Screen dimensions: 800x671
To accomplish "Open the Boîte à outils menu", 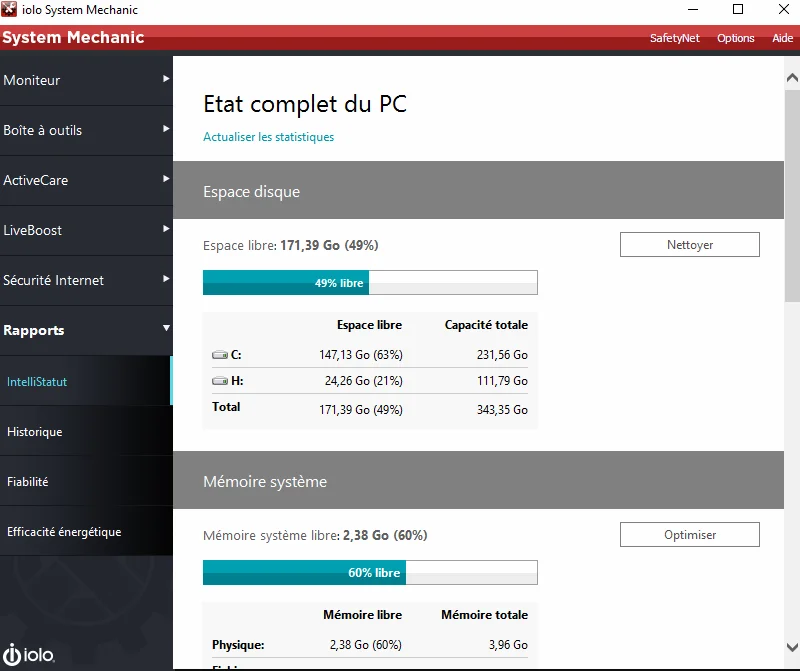I will (x=86, y=131).
